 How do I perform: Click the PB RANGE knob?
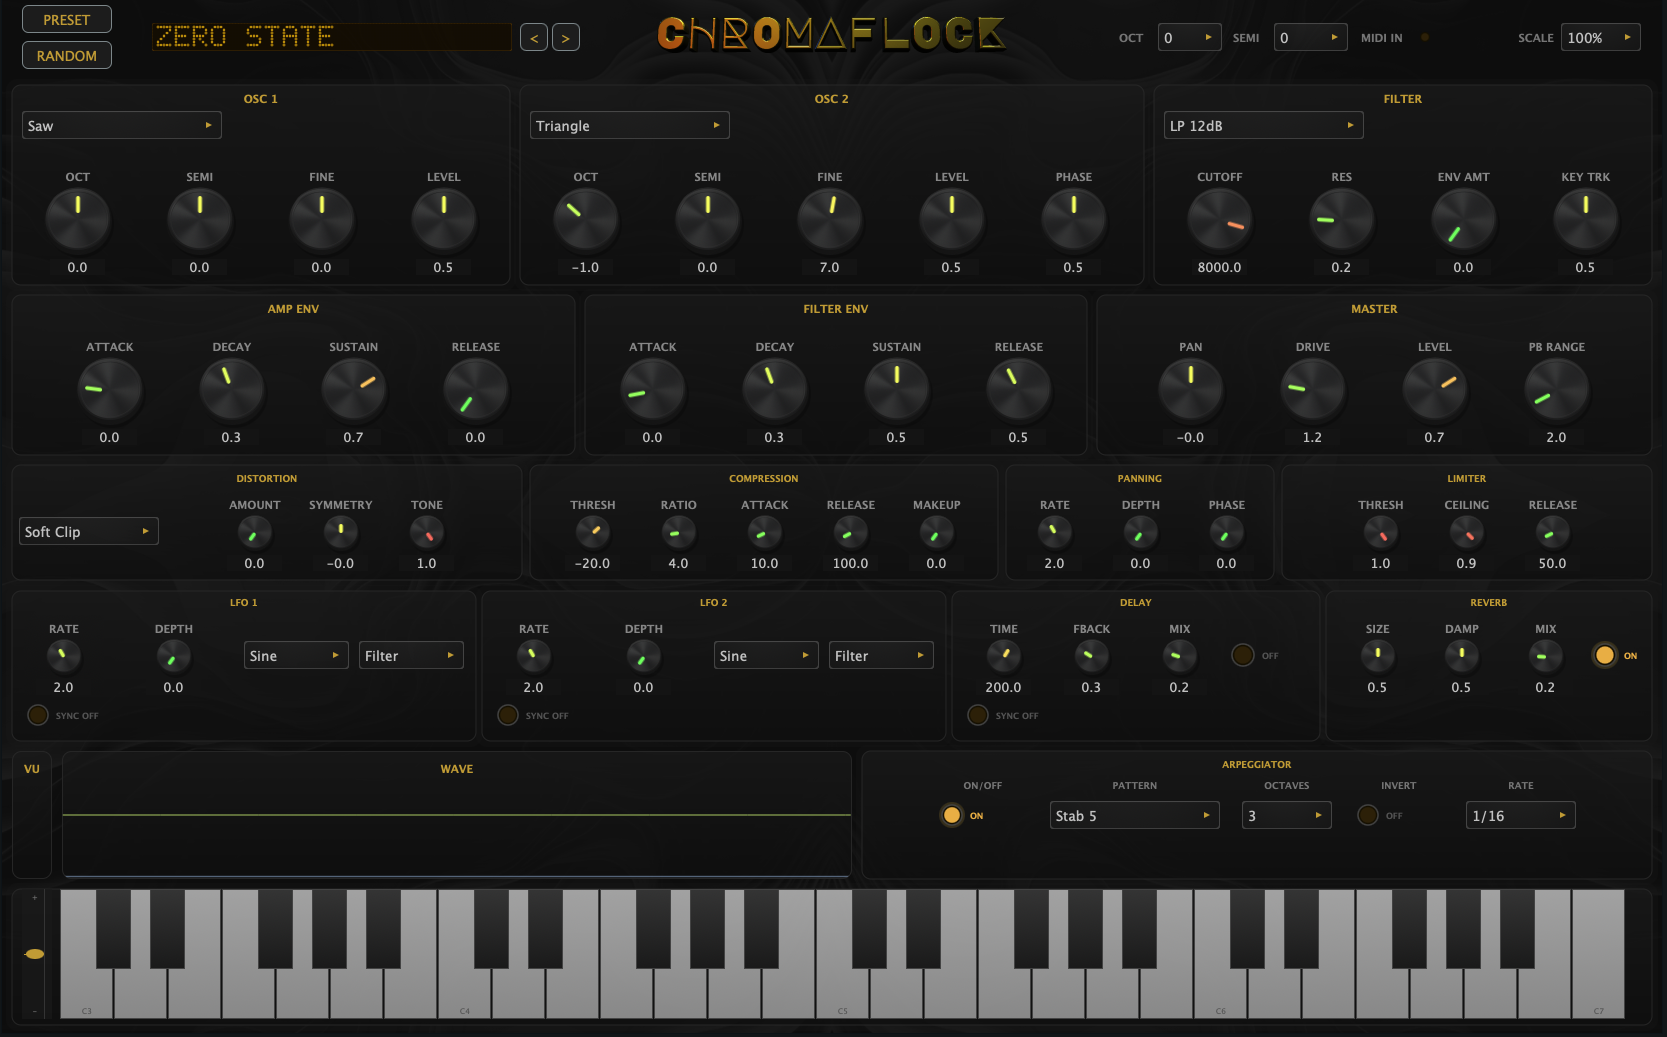1557,389
